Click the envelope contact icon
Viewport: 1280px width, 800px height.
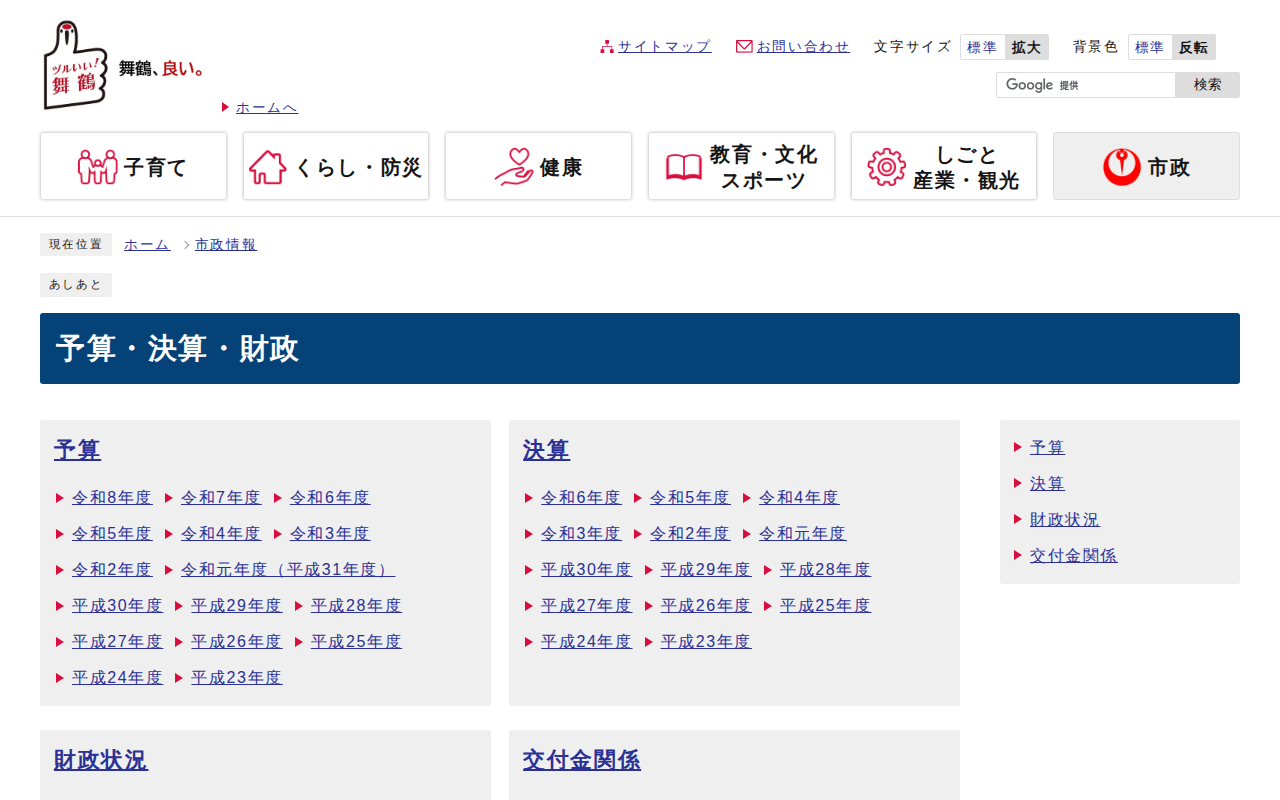(x=744, y=46)
